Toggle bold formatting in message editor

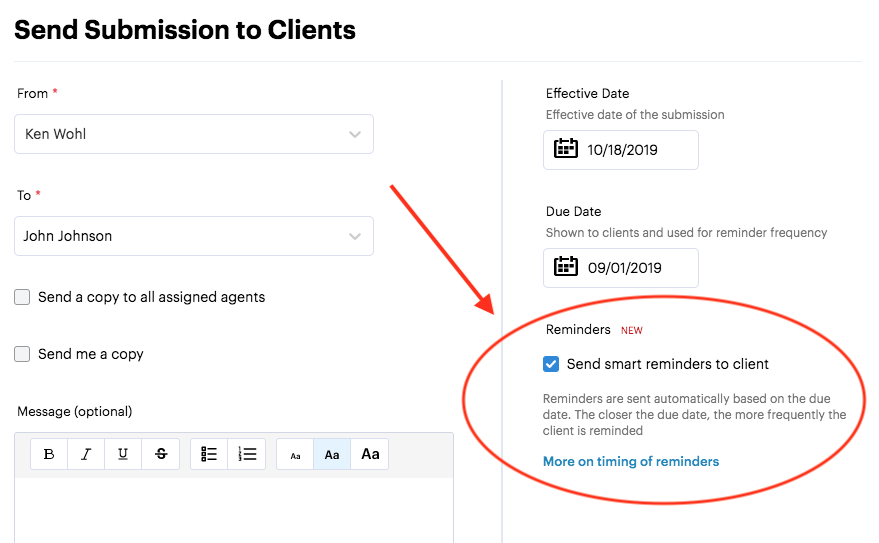(x=49, y=454)
